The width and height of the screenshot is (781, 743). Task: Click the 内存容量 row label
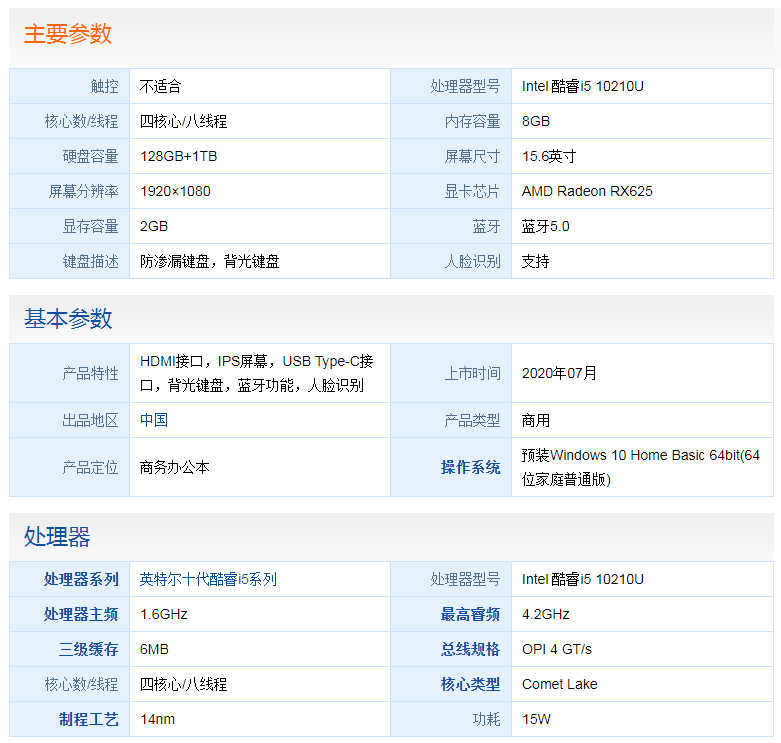(472, 121)
